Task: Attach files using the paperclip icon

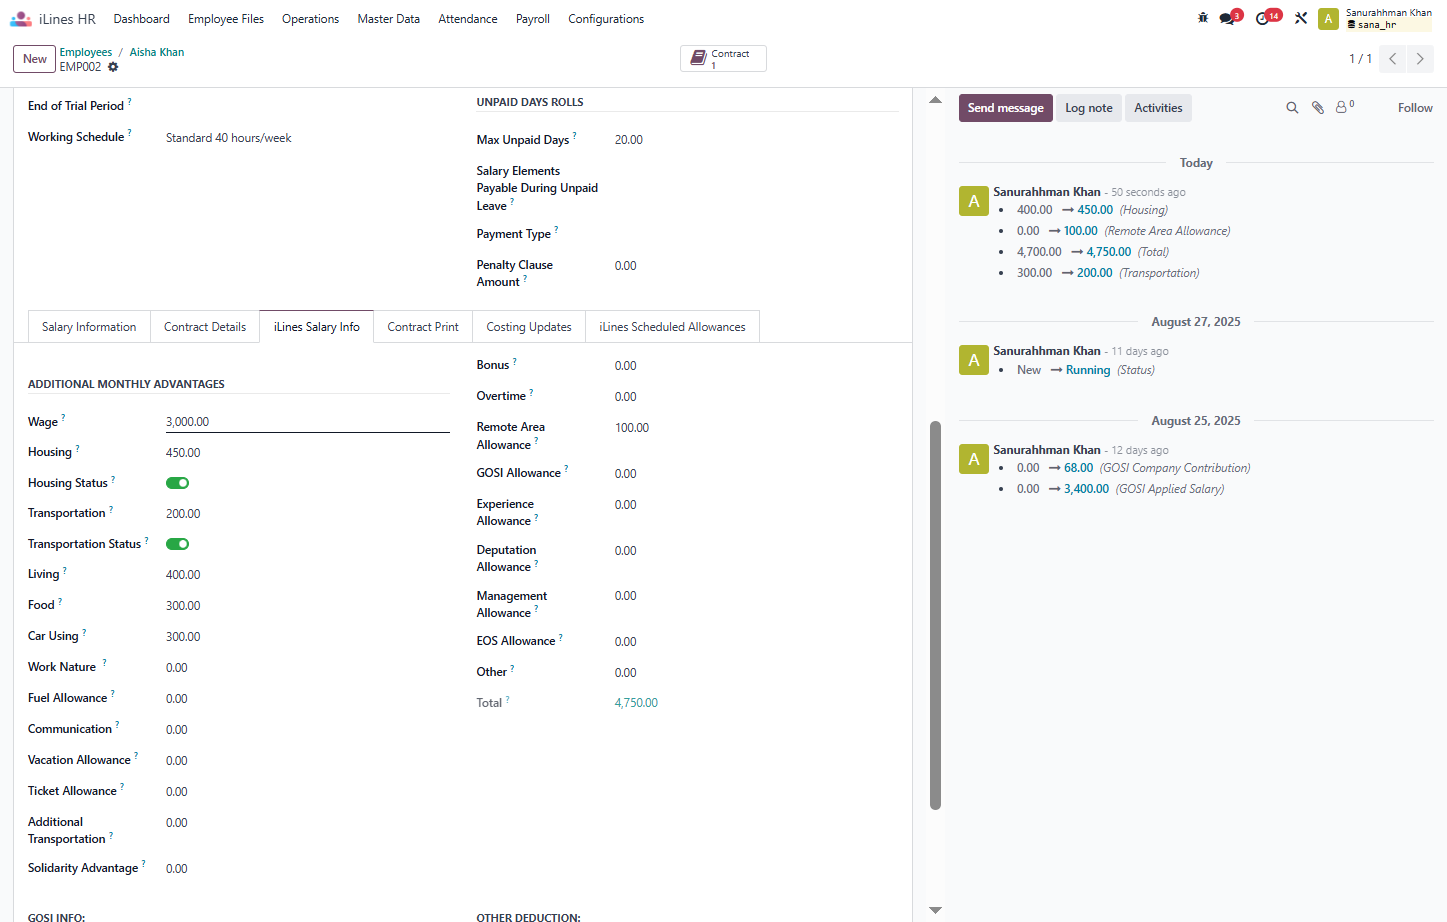Action: click(x=1318, y=108)
